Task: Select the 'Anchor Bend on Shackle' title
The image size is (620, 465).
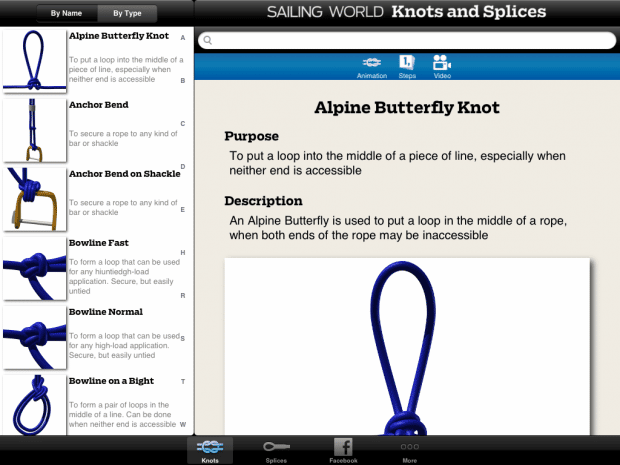Action: coord(125,174)
